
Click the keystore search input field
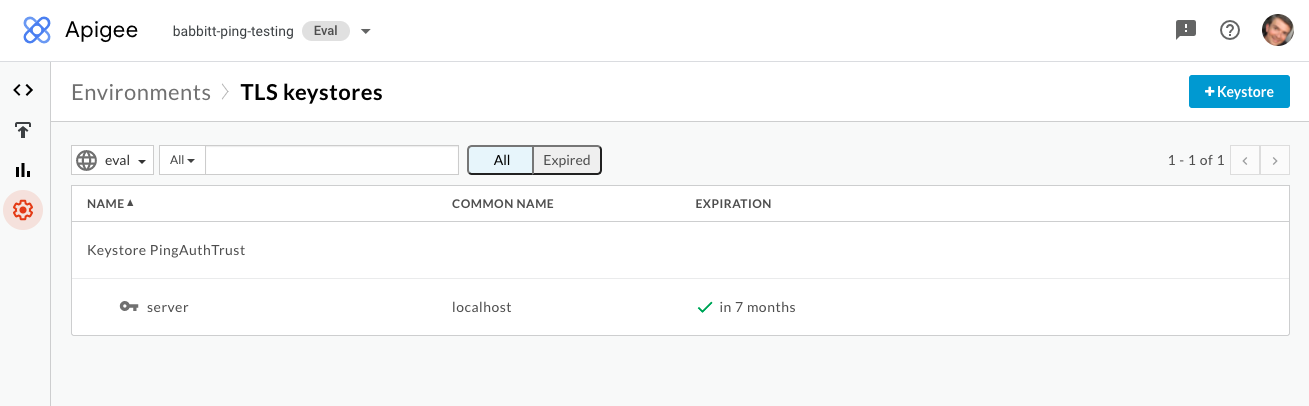tap(331, 160)
